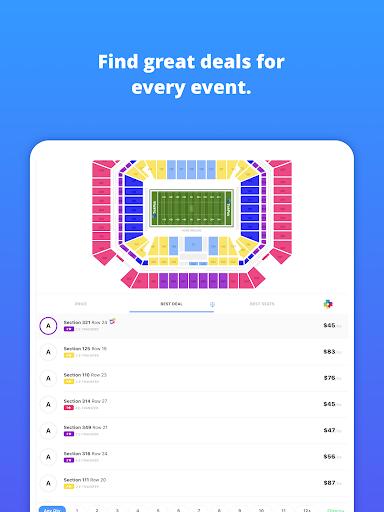The image size is (384, 512).
Task: Tap the A grade circle for Section 314
Action: pyautogui.click(x=48, y=404)
